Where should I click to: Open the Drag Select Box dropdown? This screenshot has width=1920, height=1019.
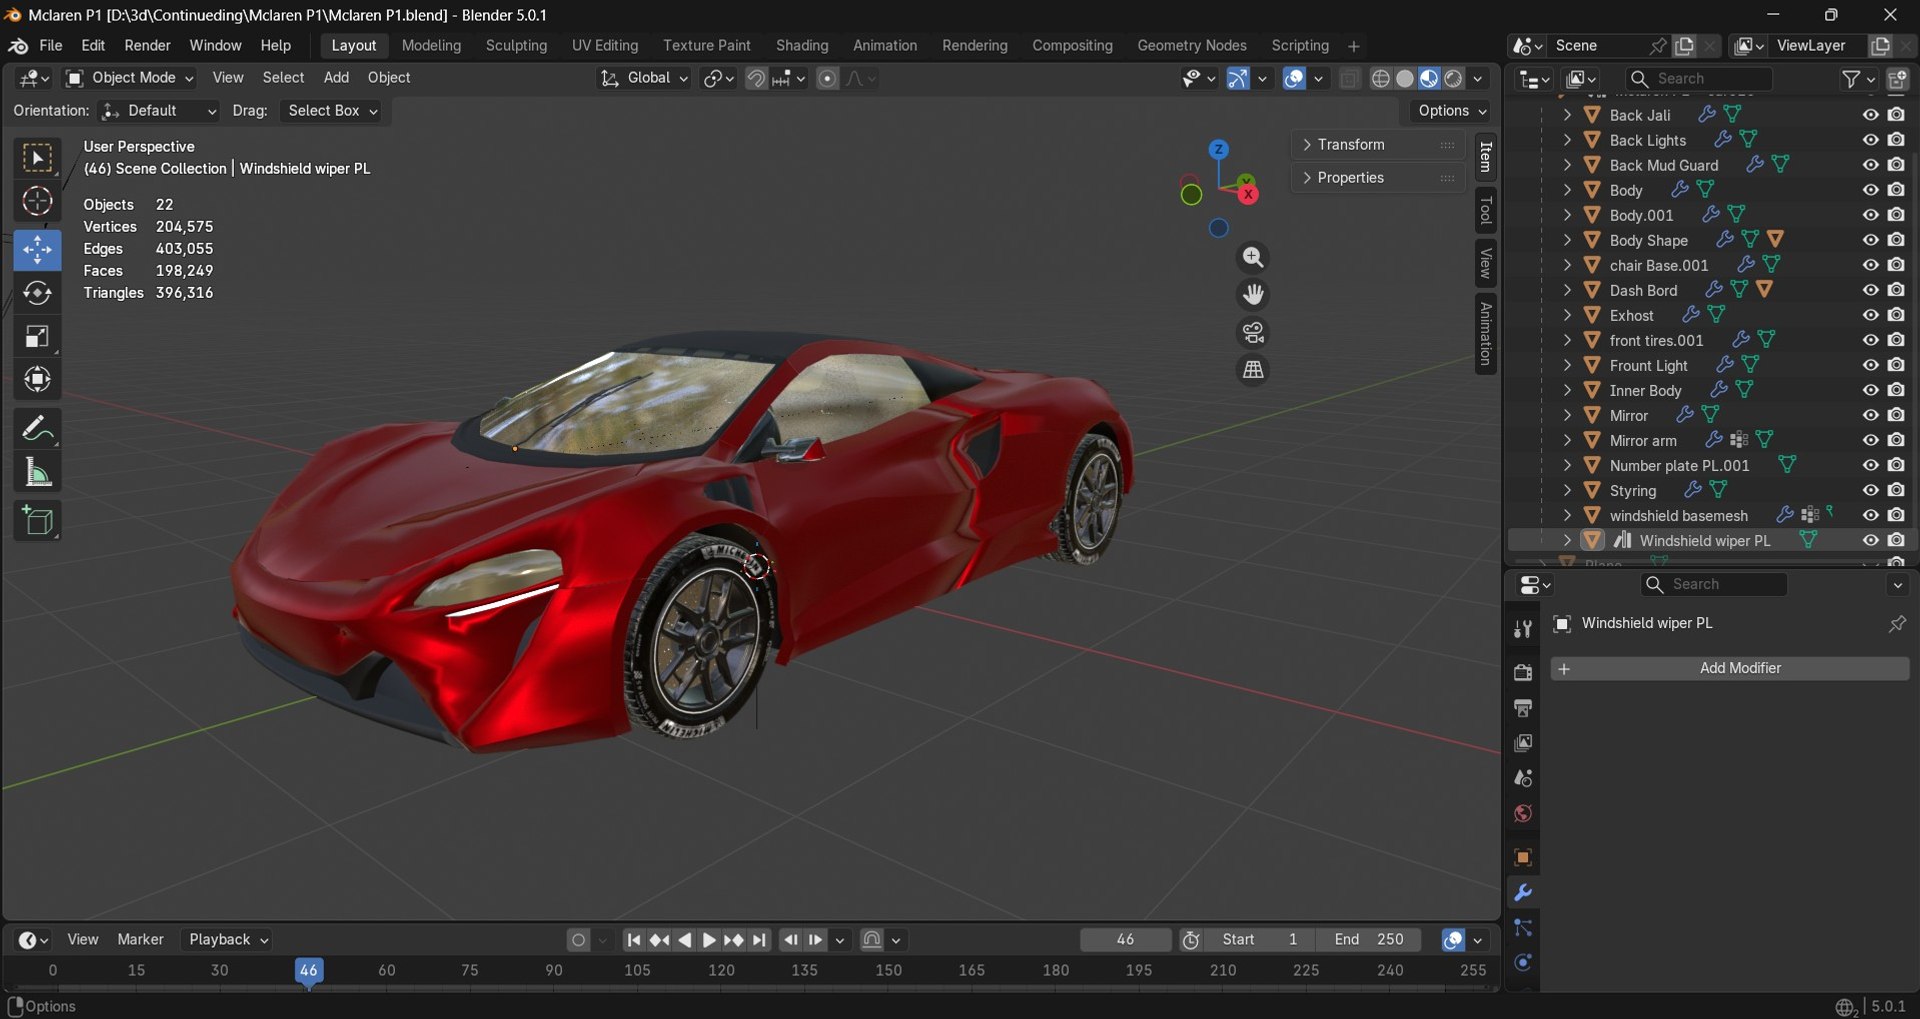coord(332,111)
